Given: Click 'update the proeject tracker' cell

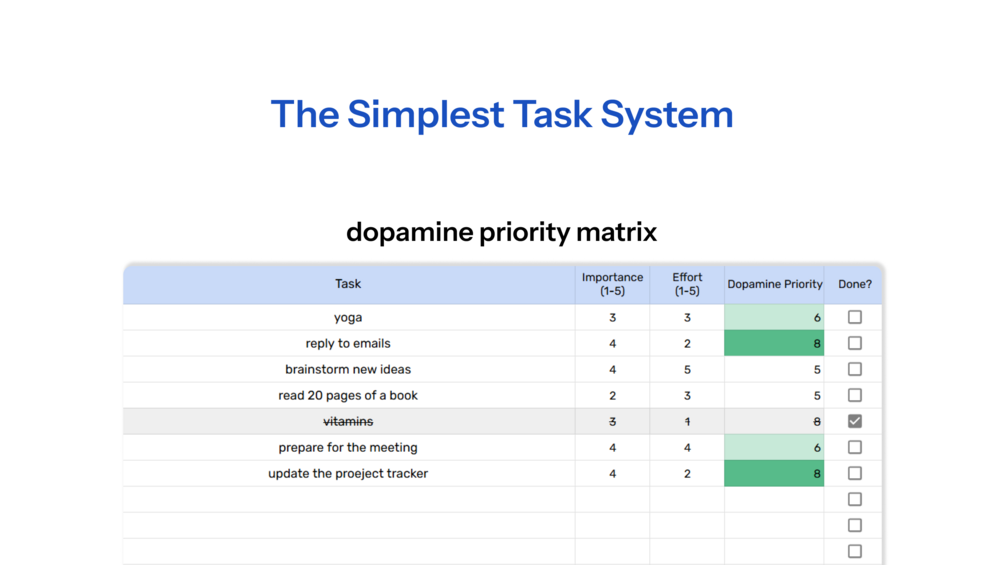Looking at the screenshot, I should (x=349, y=473).
